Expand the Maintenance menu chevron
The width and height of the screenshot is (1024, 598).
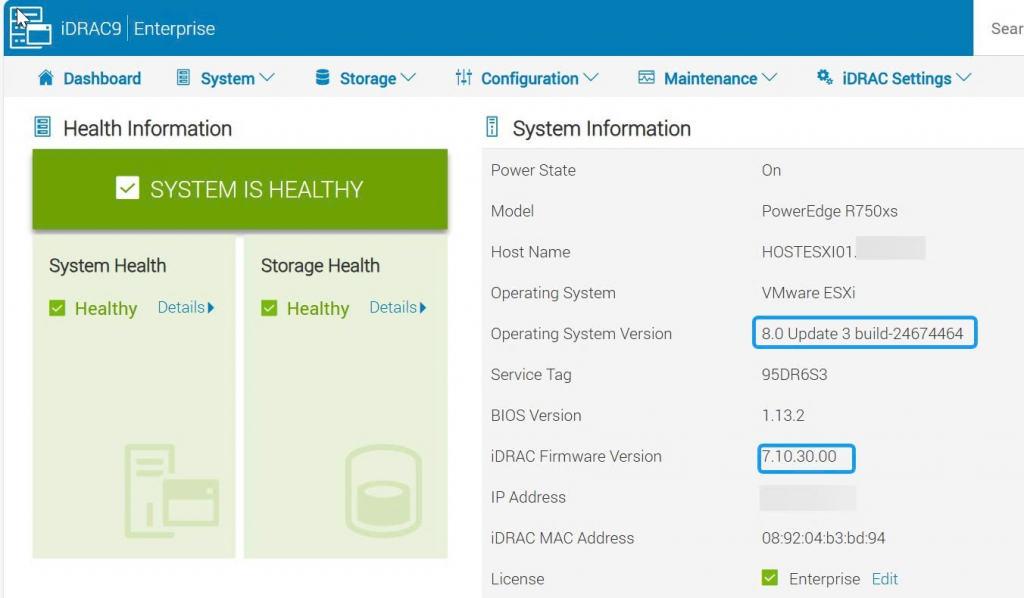pyautogui.click(x=769, y=78)
